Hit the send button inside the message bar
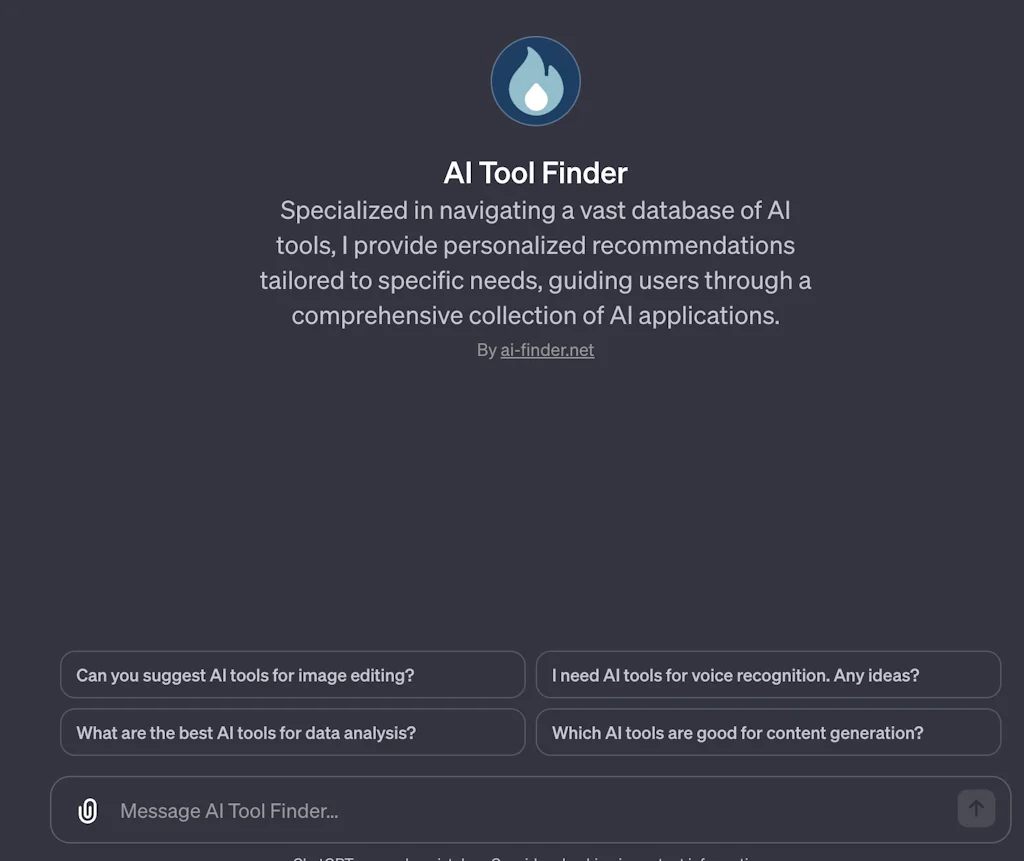 click(x=975, y=808)
